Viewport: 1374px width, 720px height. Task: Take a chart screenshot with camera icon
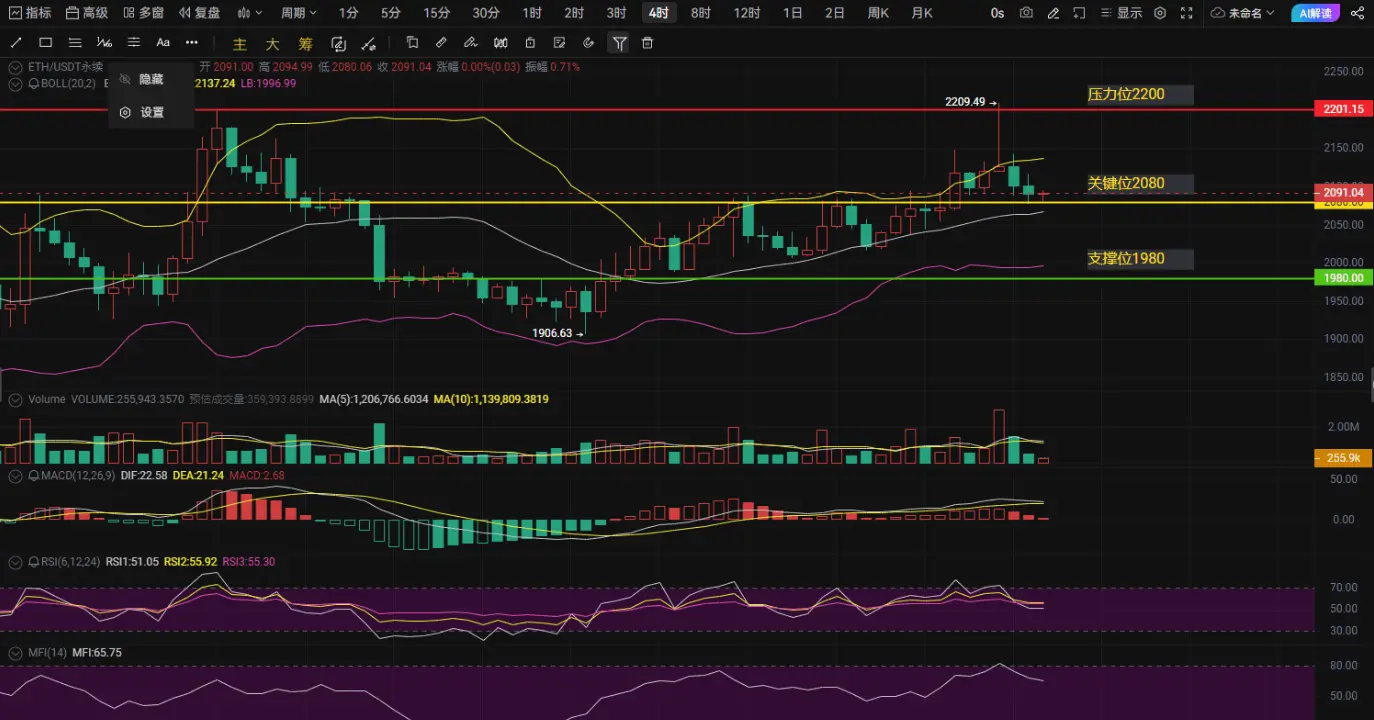tap(1026, 13)
